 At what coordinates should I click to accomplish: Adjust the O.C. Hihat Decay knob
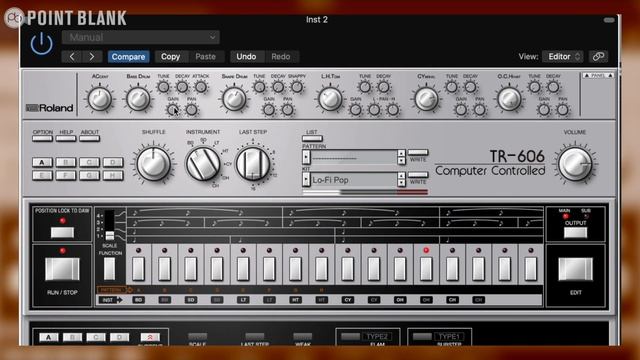click(x=553, y=87)
